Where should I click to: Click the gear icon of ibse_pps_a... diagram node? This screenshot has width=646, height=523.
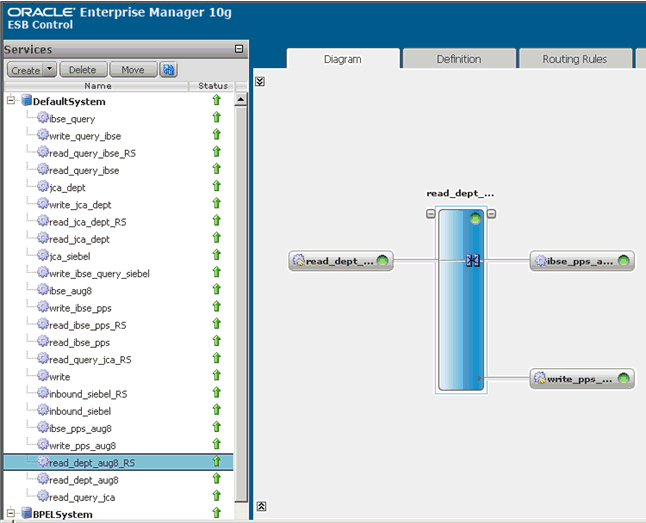point(540,260)
